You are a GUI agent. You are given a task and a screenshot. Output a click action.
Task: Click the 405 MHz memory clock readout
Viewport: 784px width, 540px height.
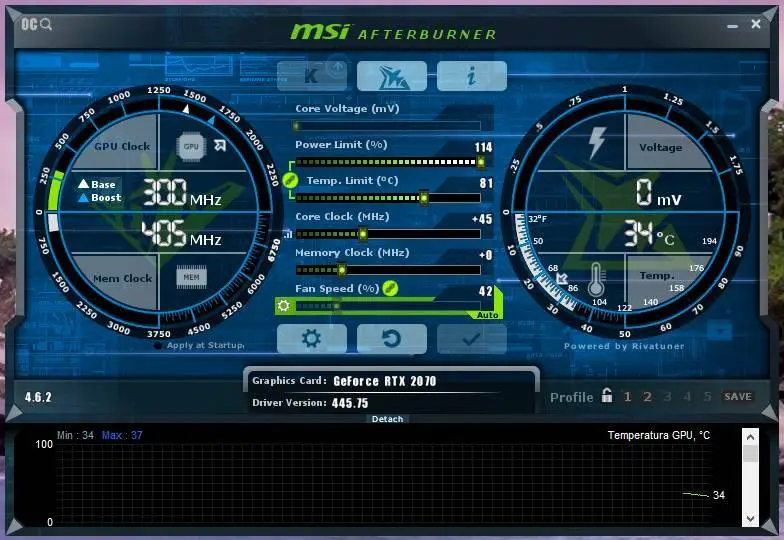(x=182, y=234)
